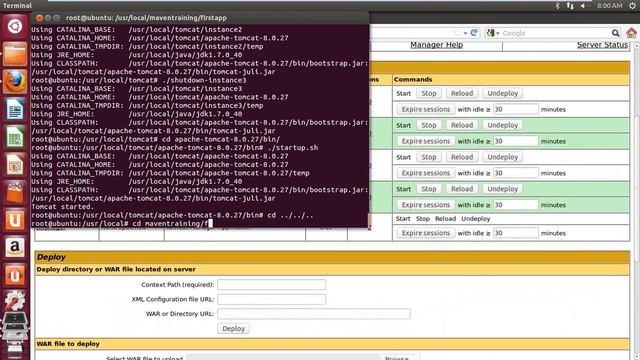Reload the third application in the list
Image resolution: width=640 pixels, height=360 pixels.
pyautogui.click(x=462, y=157)
